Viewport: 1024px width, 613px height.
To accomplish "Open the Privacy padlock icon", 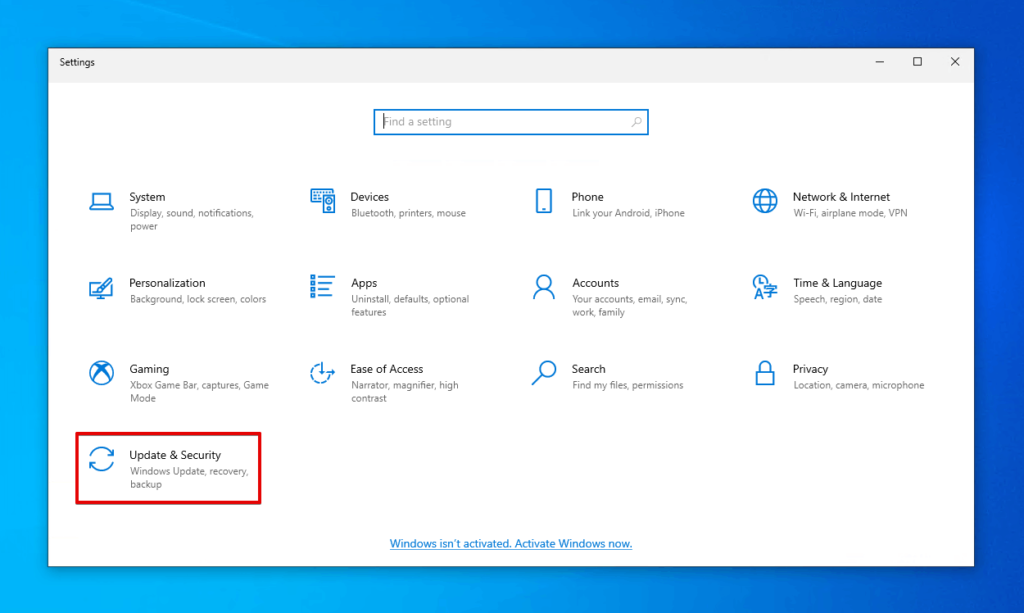I will pyautogui.click(x=765, y=373).
